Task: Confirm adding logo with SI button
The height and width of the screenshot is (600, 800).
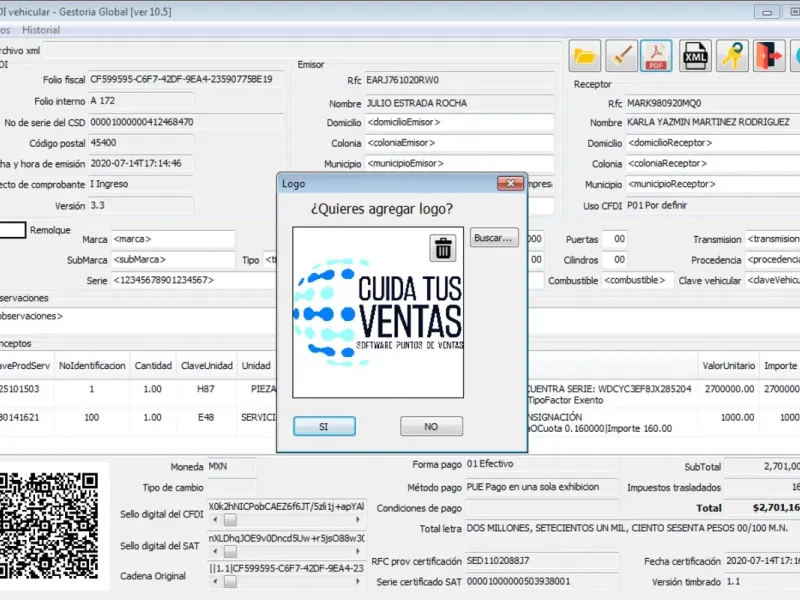Action: tap(324, 427)
